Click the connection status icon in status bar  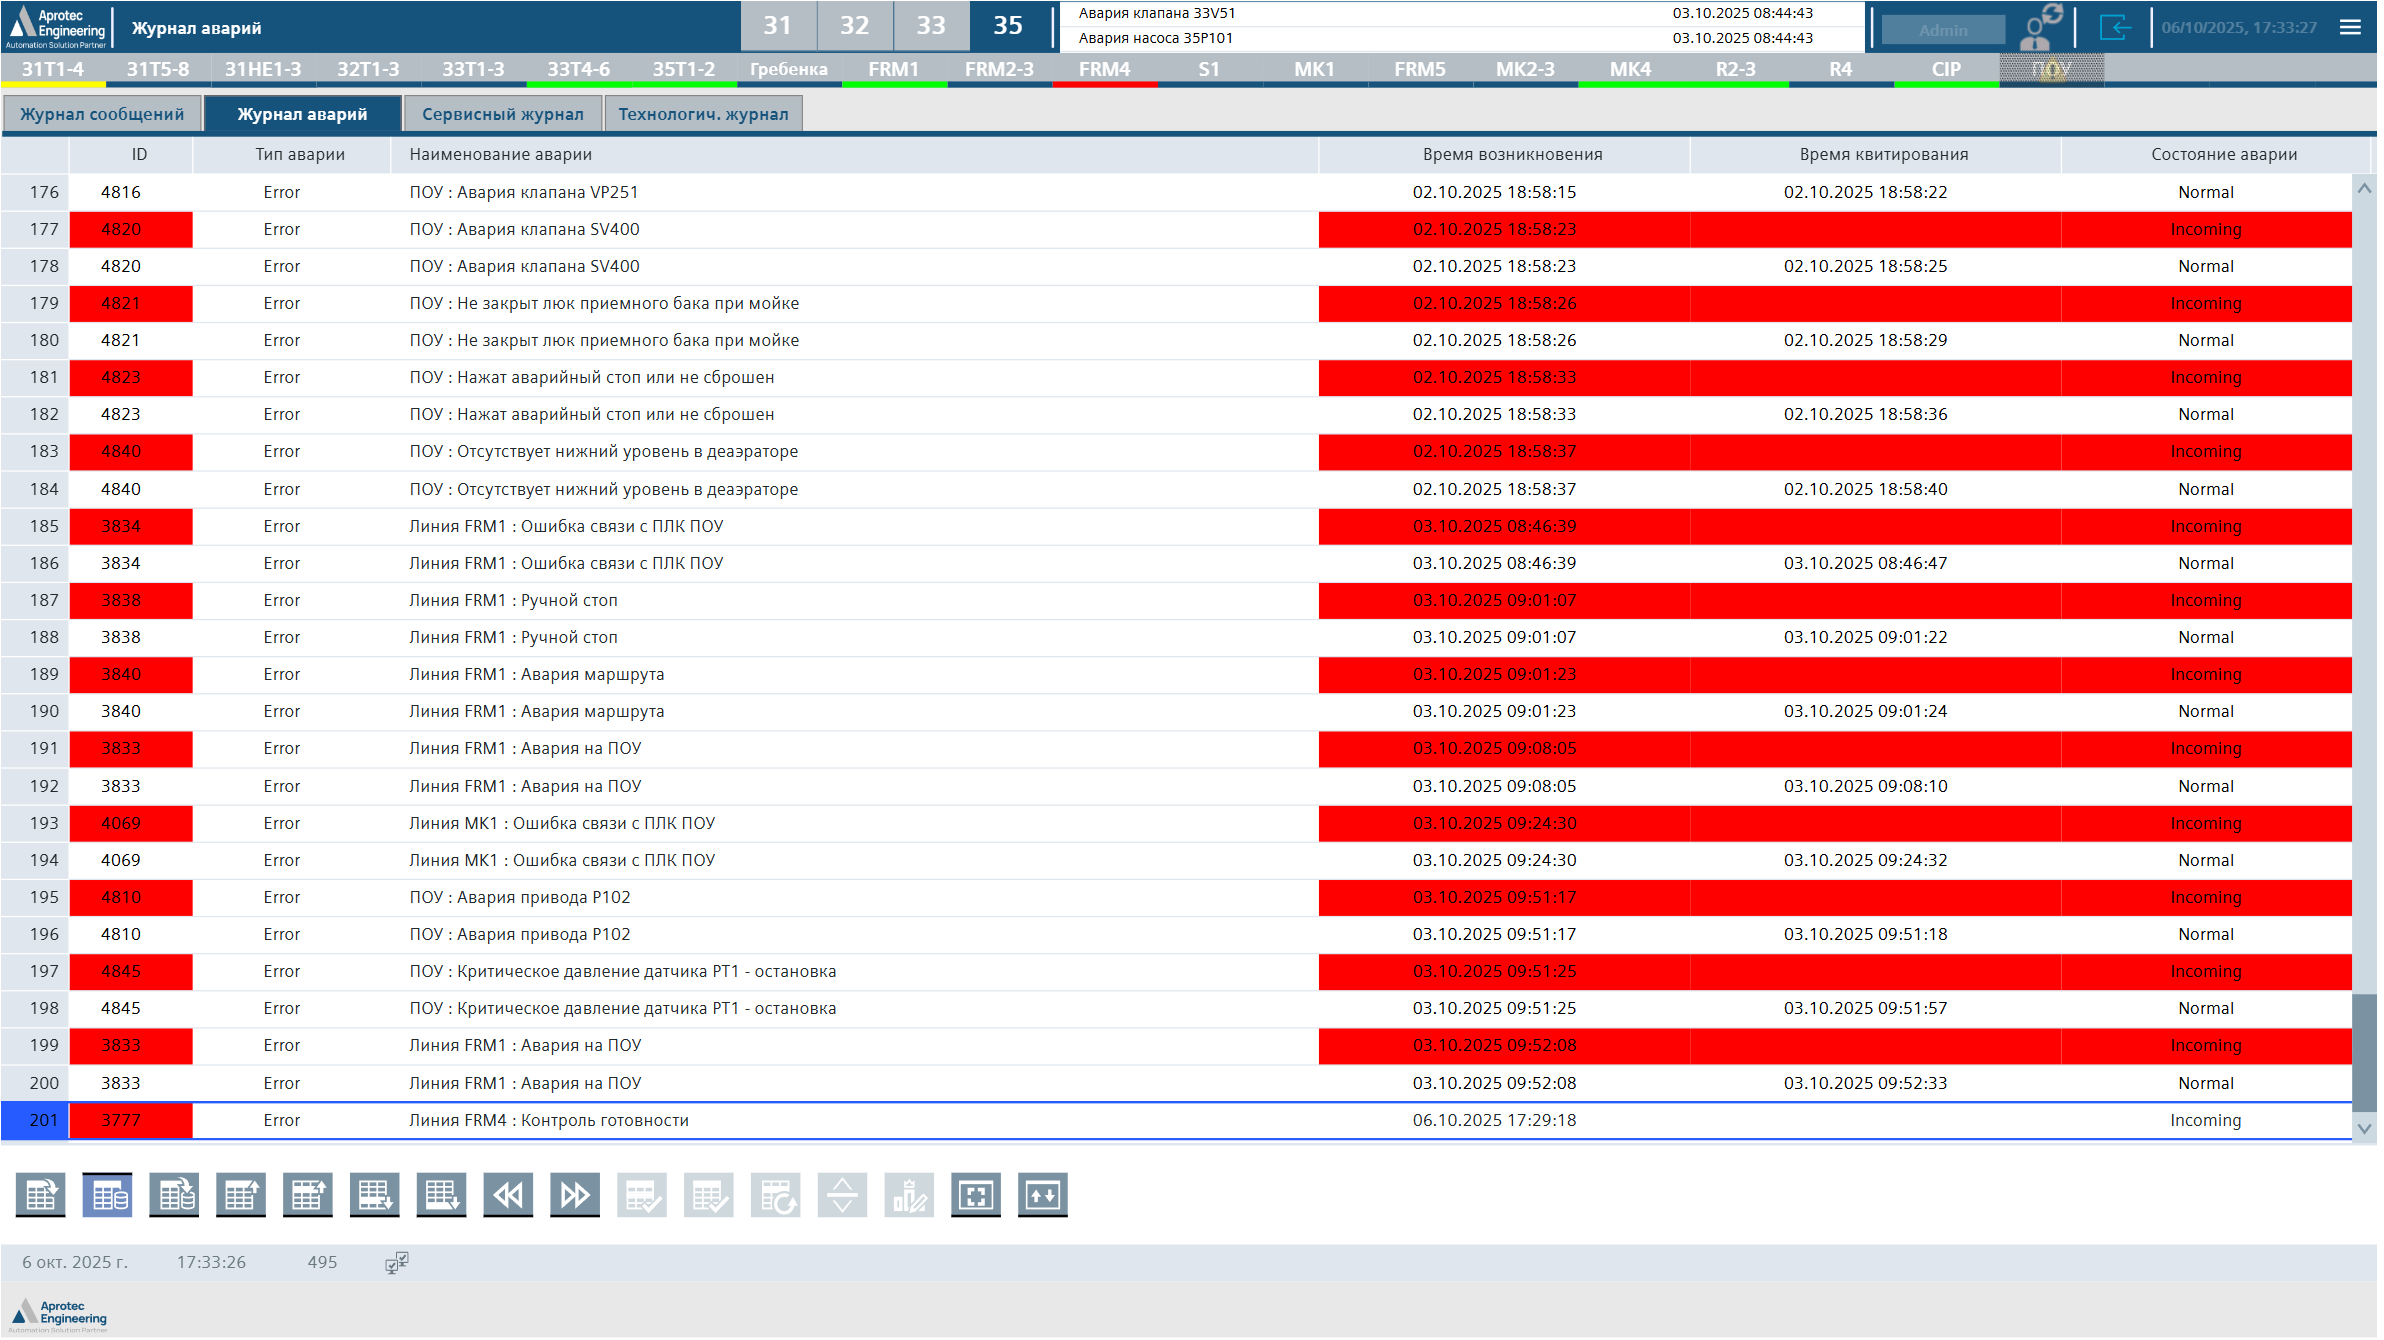click(397, 1262)
